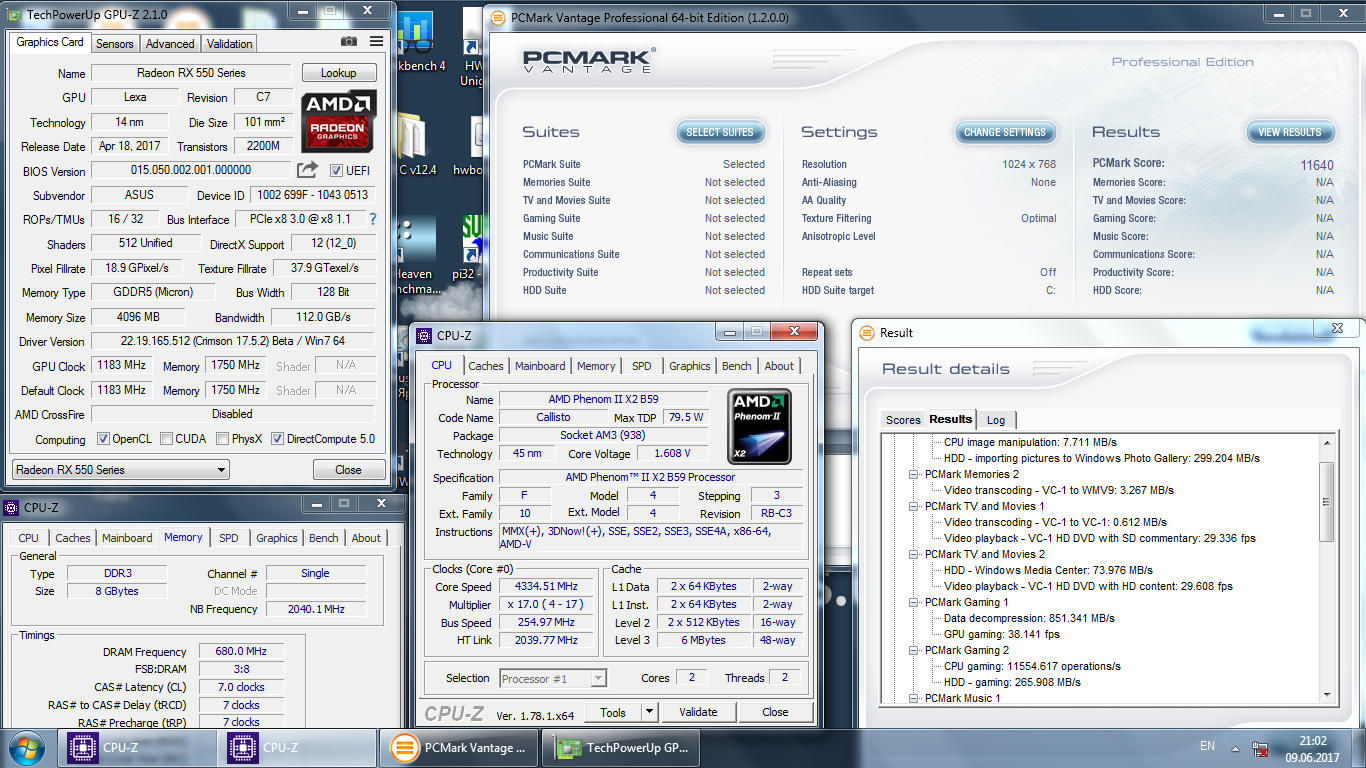
Task: Open the Processor #1 selection dropdown
Action: [553, 679]
